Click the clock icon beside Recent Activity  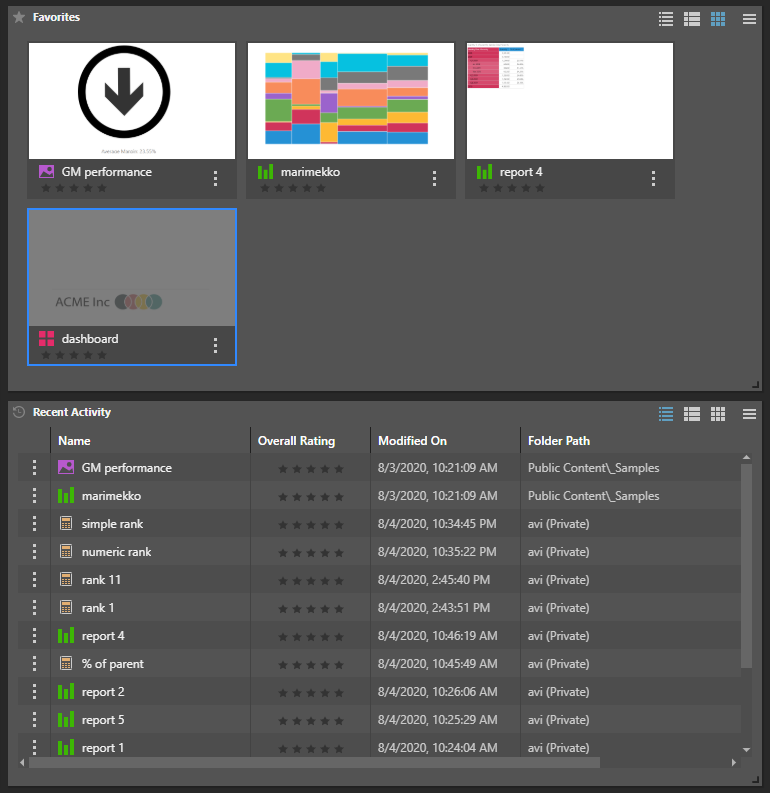19,412
